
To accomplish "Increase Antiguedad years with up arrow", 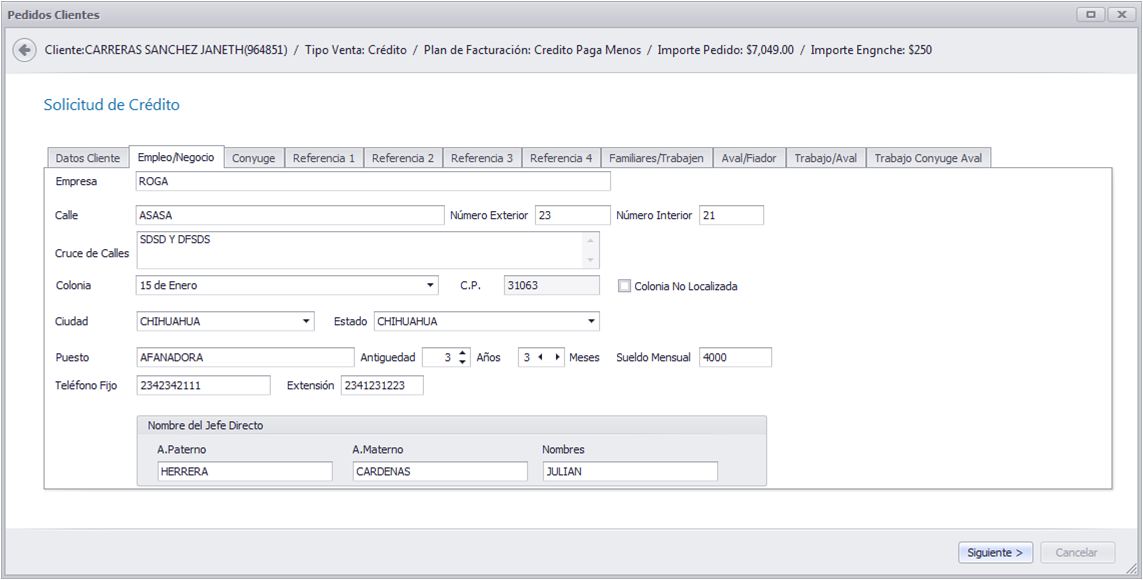I will (x=463, y=353).
